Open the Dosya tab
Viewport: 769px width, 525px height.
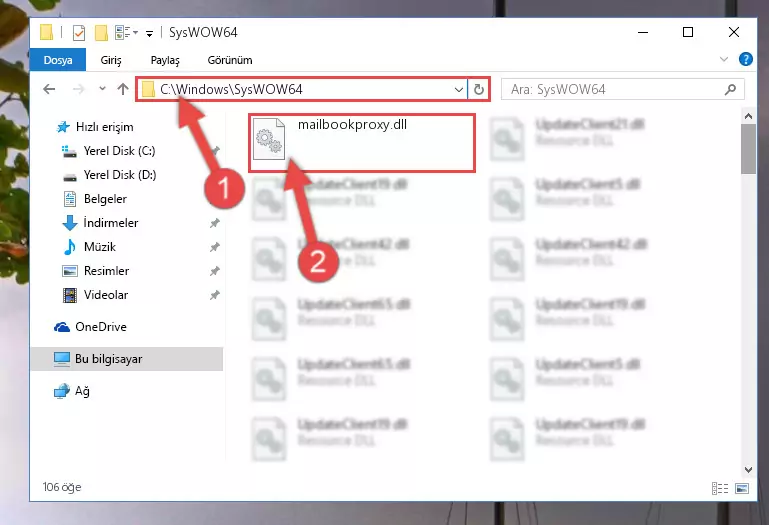[x=58, y=60]
